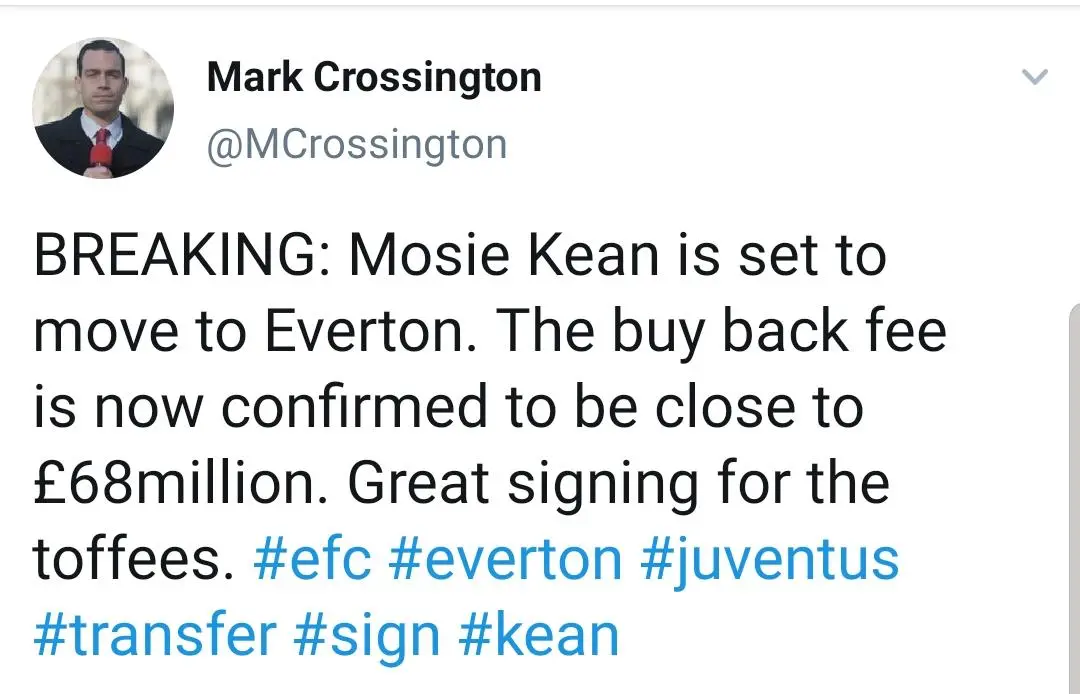Image resolution: width=1080 pixels, height=694 pixels.
Task: Open the Mark Crossington display name link
Action: pos(374,78)
